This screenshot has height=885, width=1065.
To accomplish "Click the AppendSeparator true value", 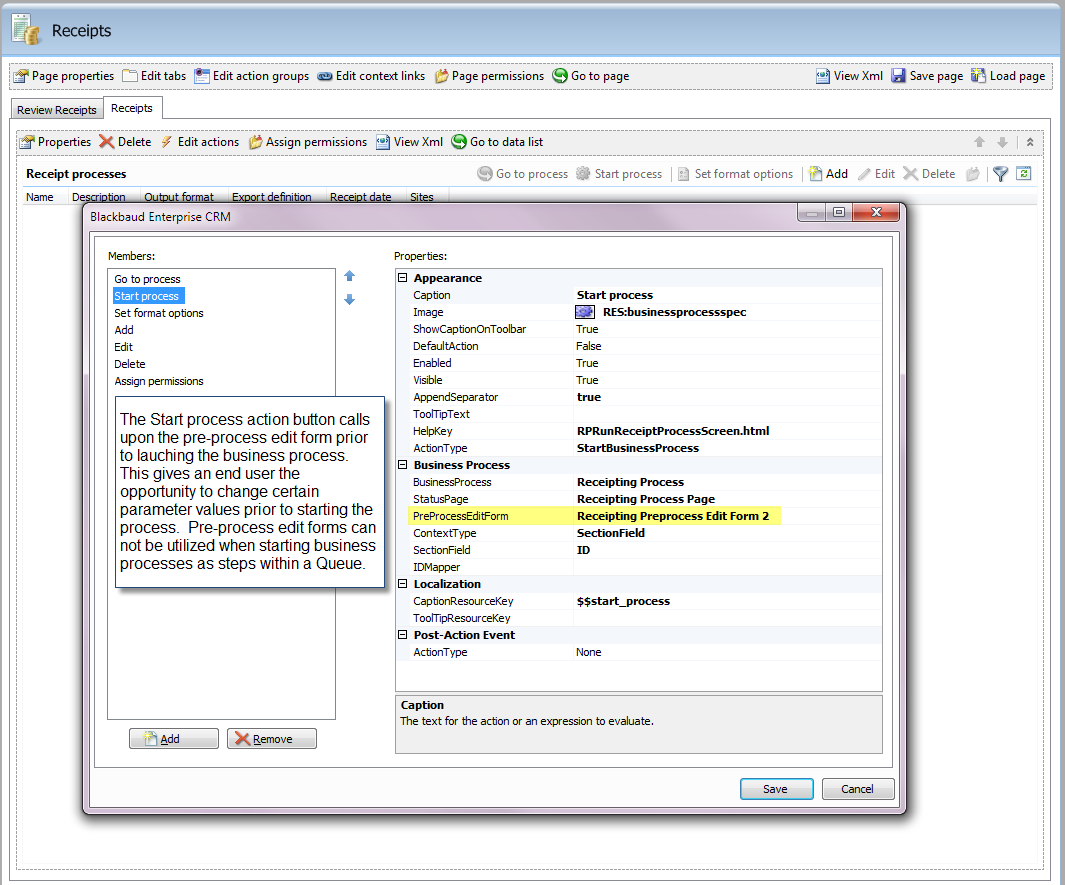I will (x=589, y=397).
